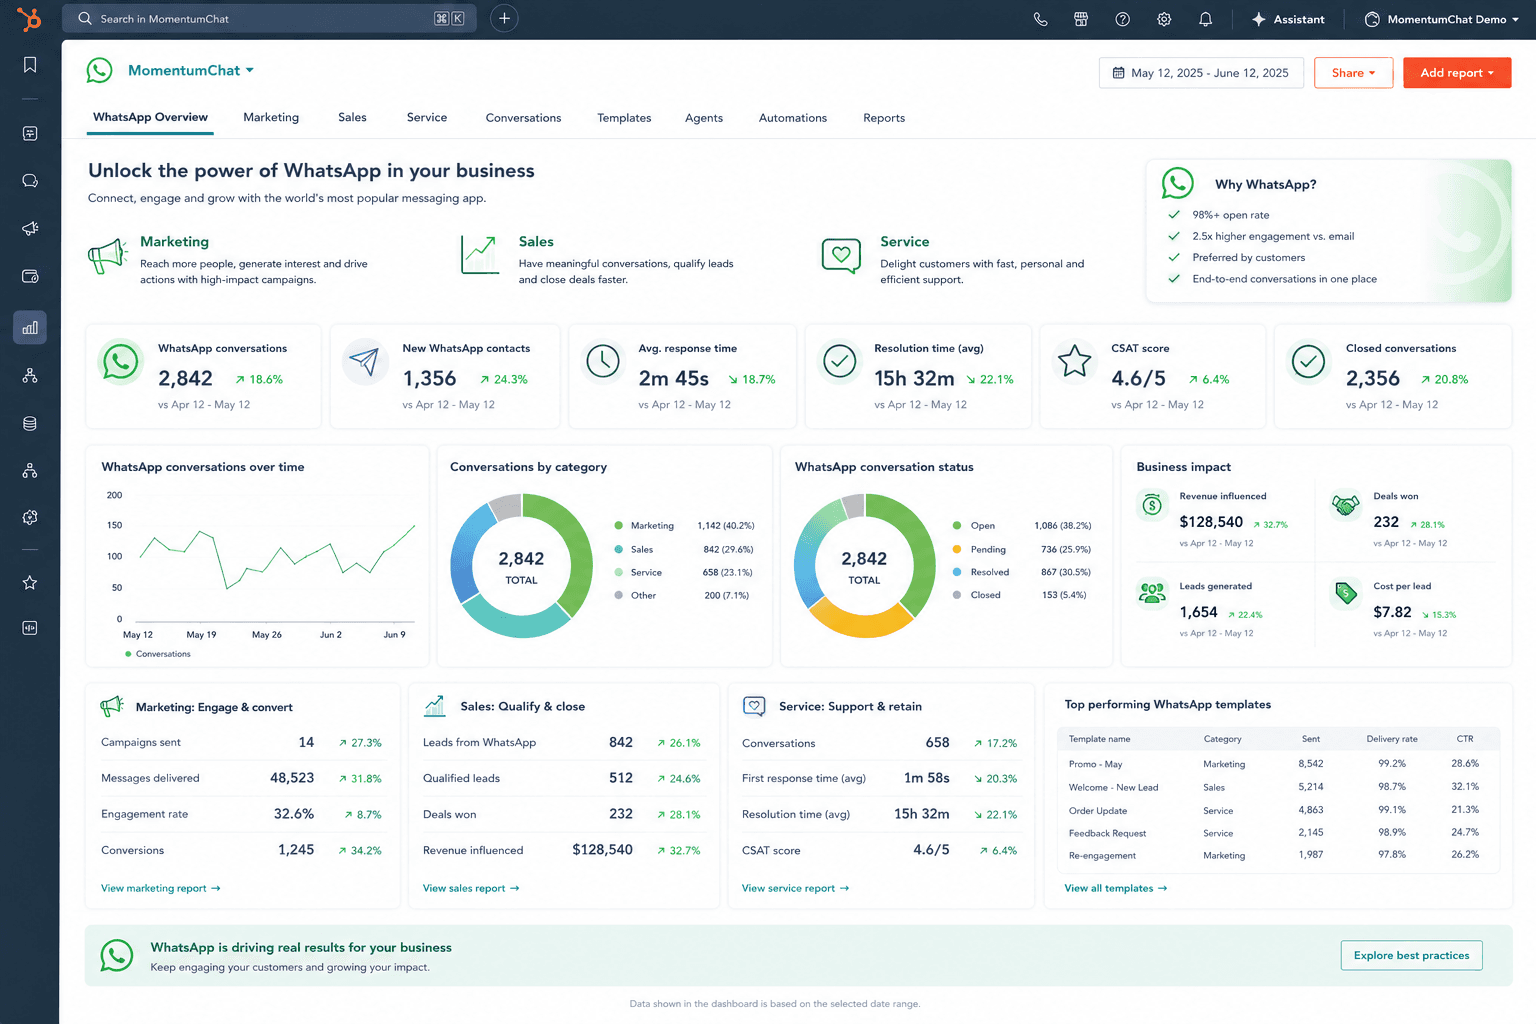Switch to Automations tab
Viewport: 1536px width, 1024px height.
[x=793, y=118]
